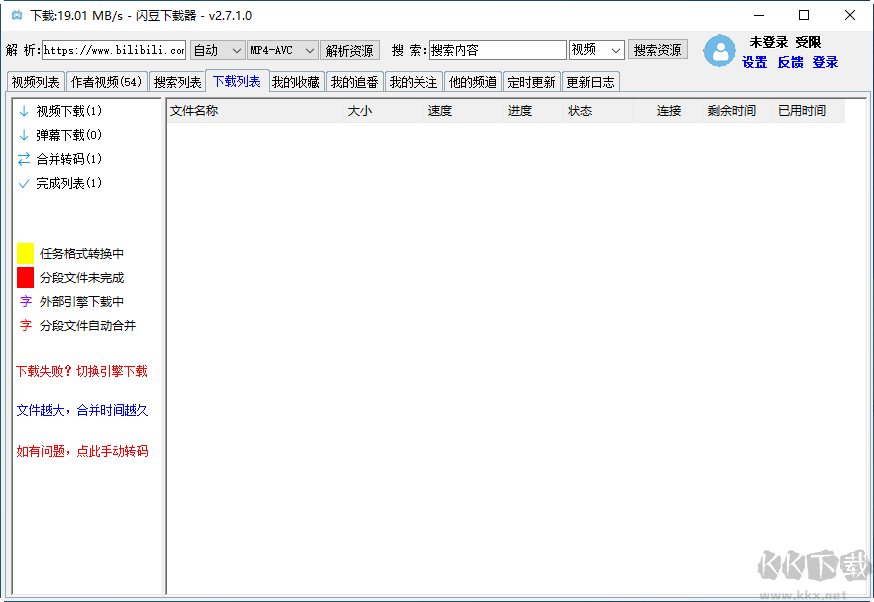Image resolution: width=874 pixels, height=602 pixels.
Task: Switch to the 我的追番 tab
Action: pos(355,82)
